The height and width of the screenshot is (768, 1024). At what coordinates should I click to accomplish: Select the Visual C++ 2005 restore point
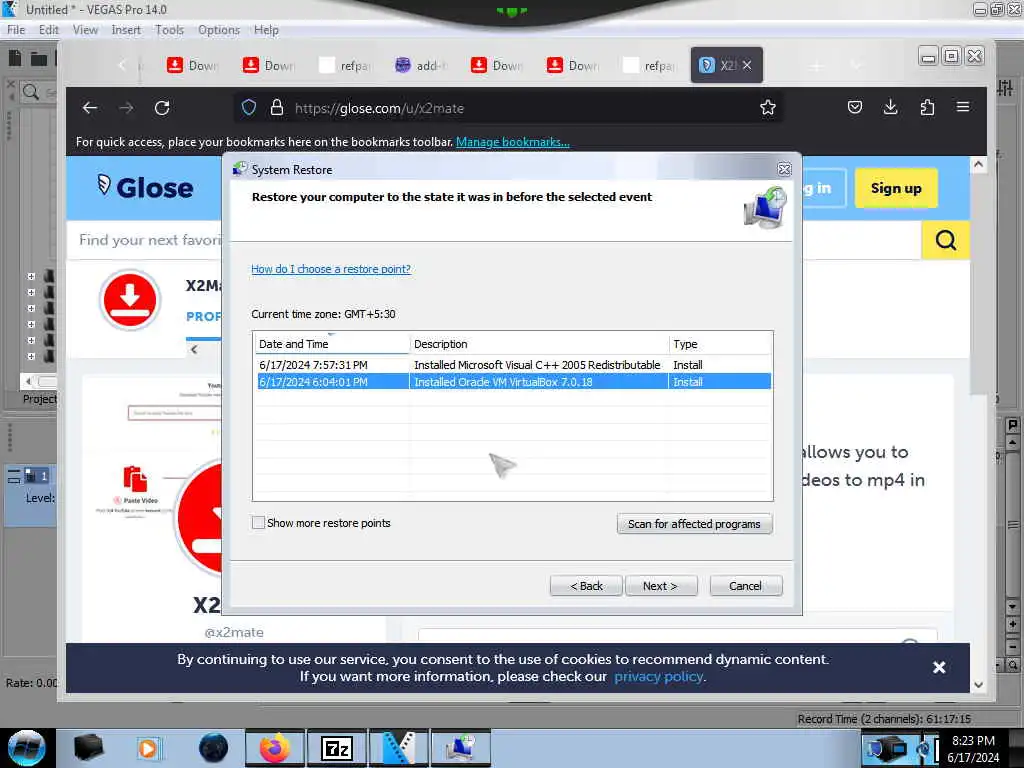pos(513,365)
